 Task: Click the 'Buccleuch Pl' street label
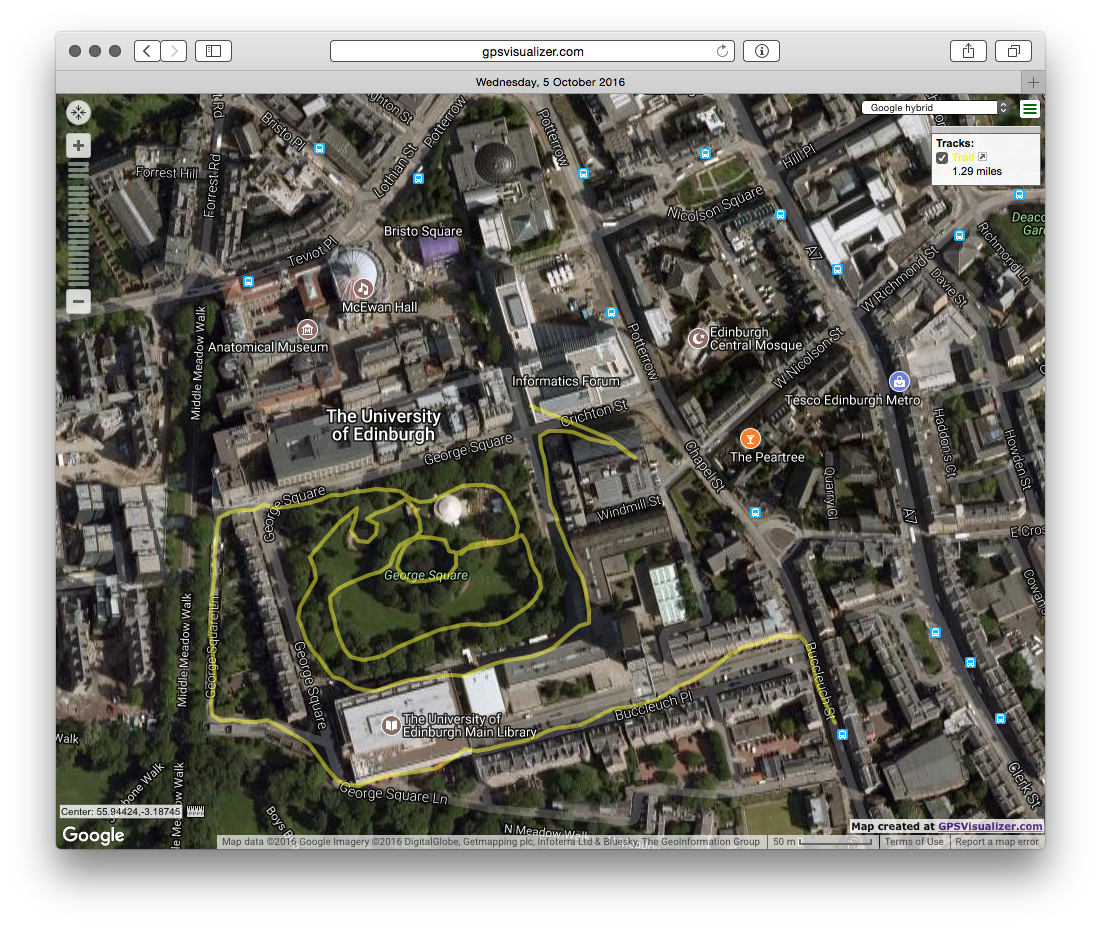(654, 706)
